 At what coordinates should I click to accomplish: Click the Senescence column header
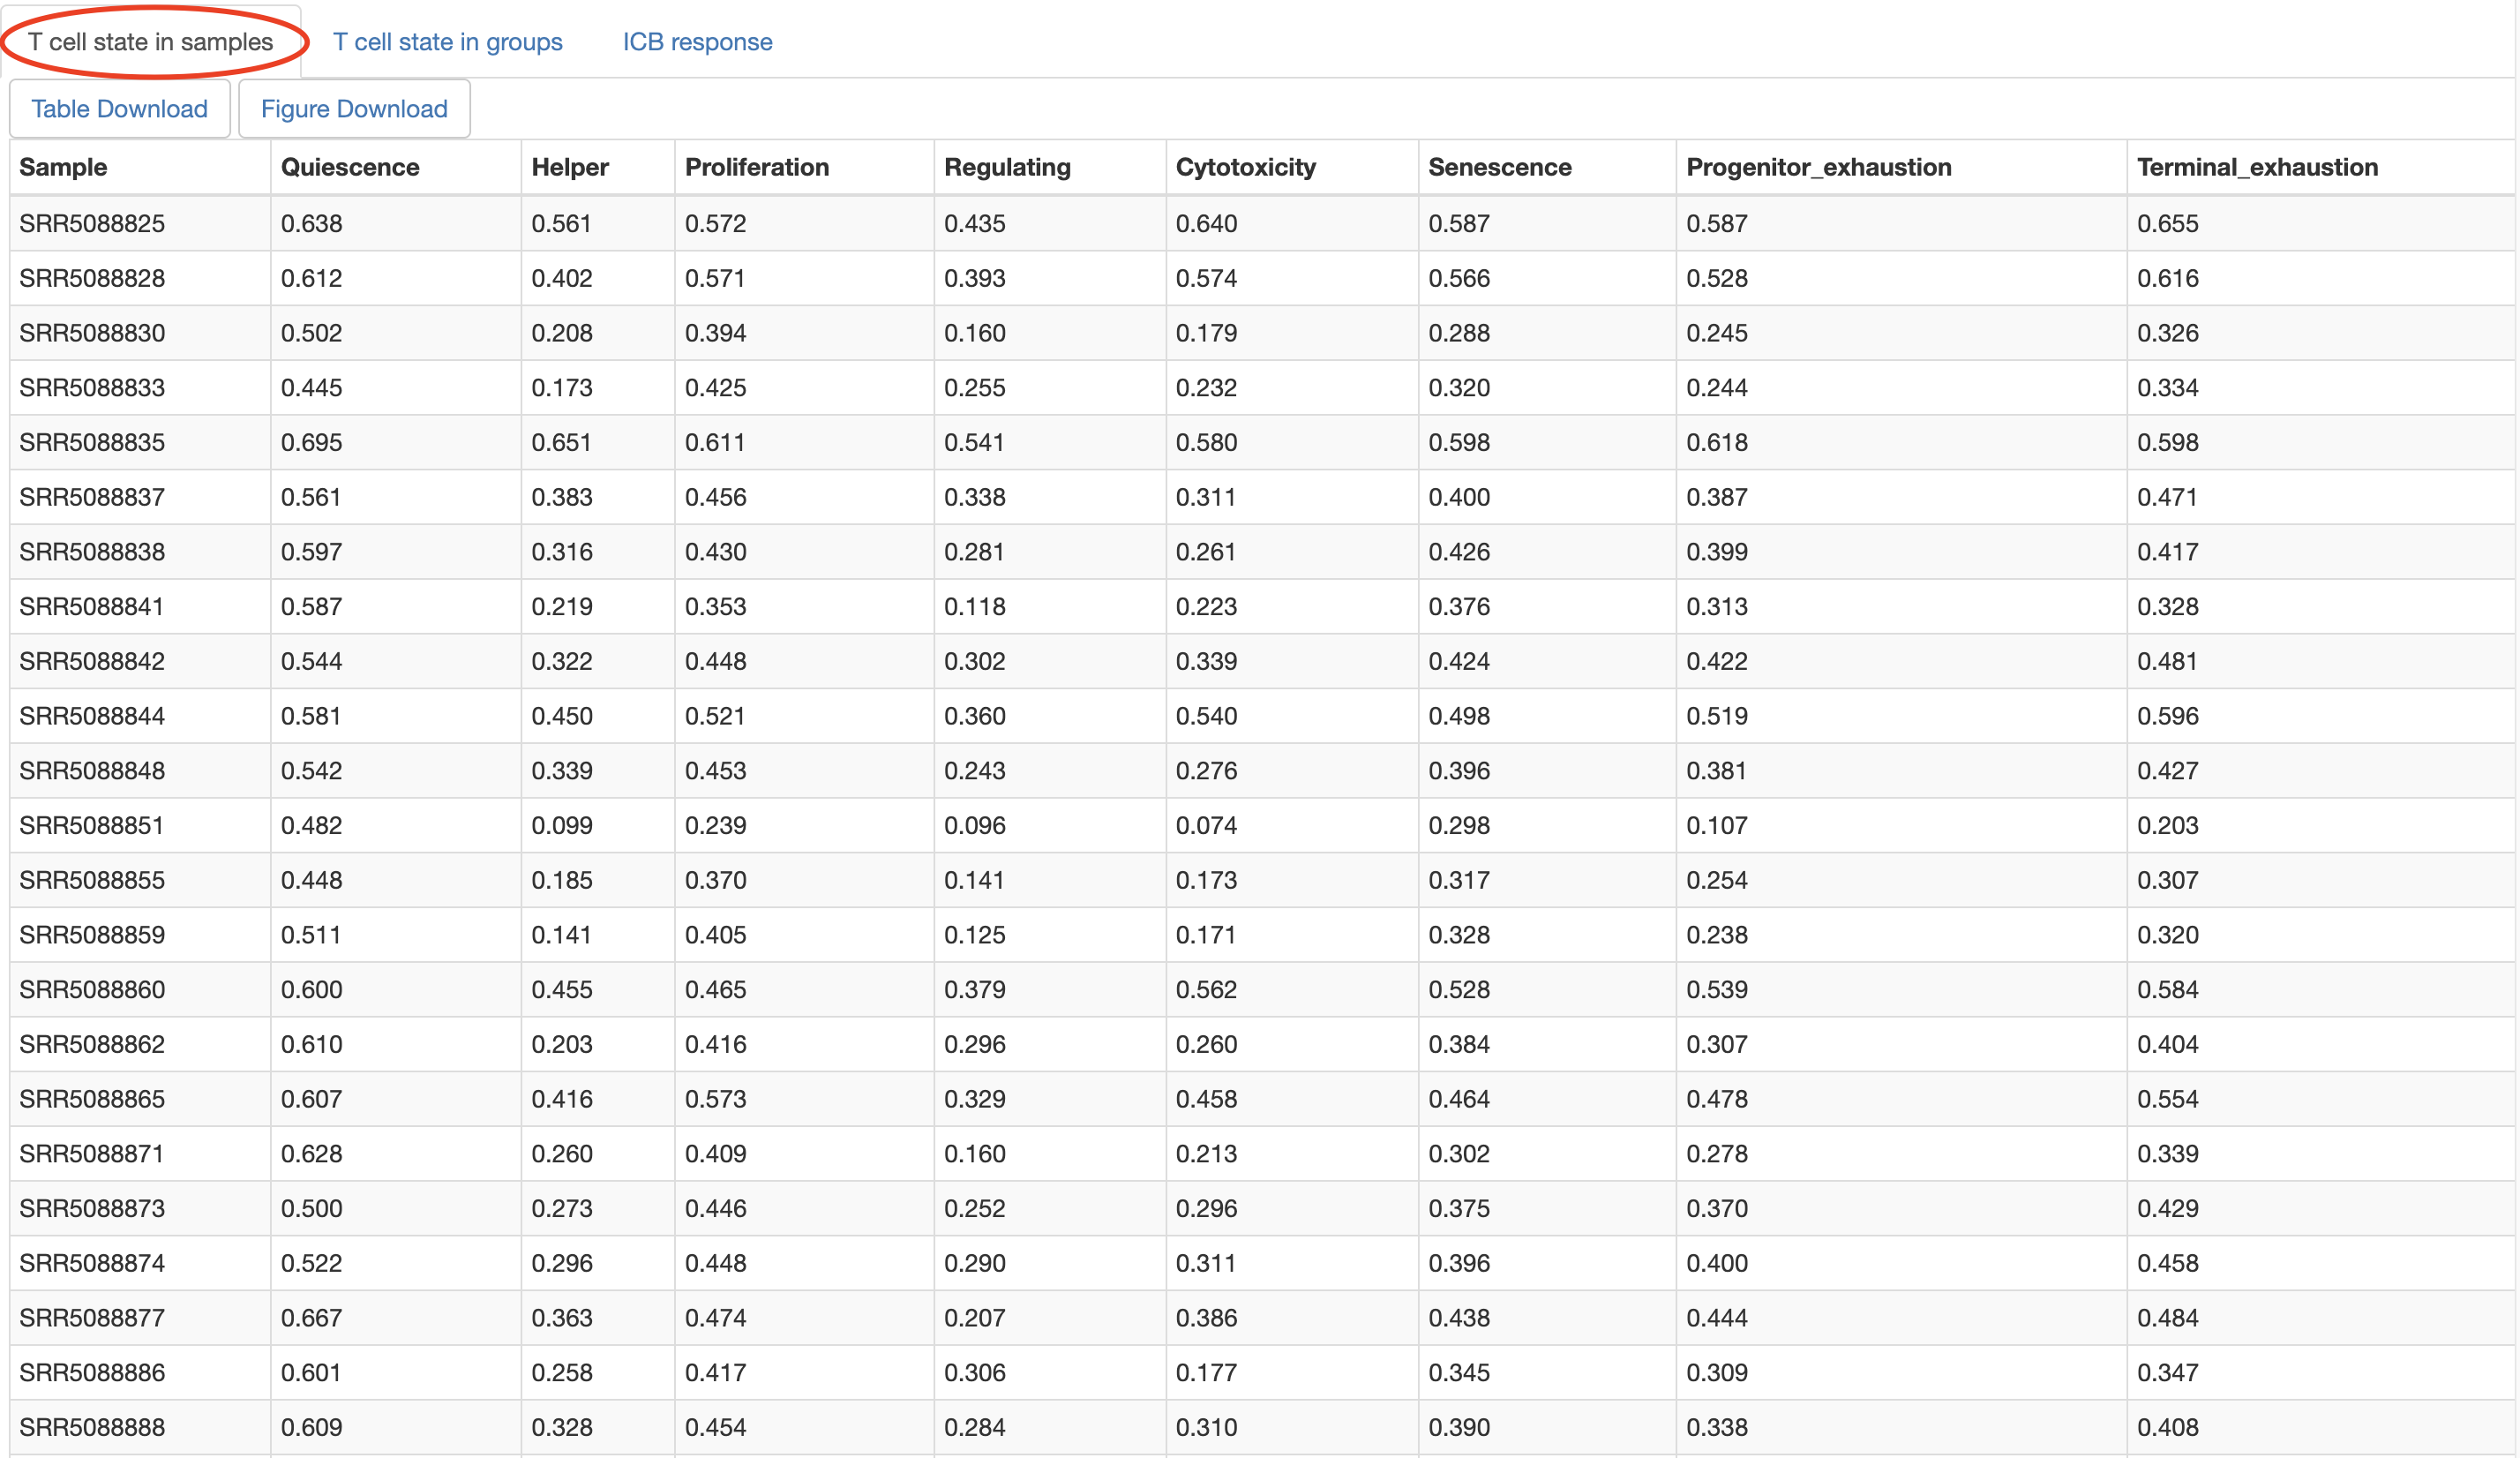1499,167
